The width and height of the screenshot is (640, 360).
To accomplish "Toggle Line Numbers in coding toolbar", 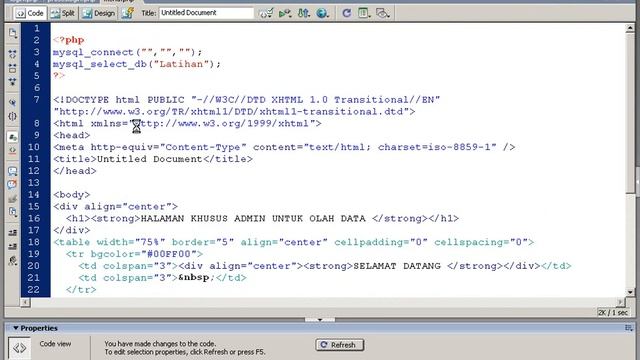I will [x=13, y=137].
